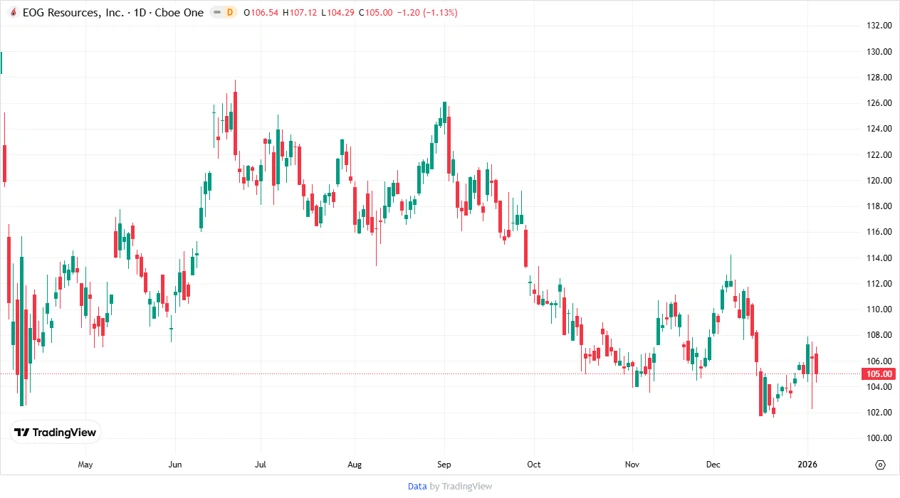Click the Dec label on time axis
Viewport: 900px width, 498px height.
(713, 464)
